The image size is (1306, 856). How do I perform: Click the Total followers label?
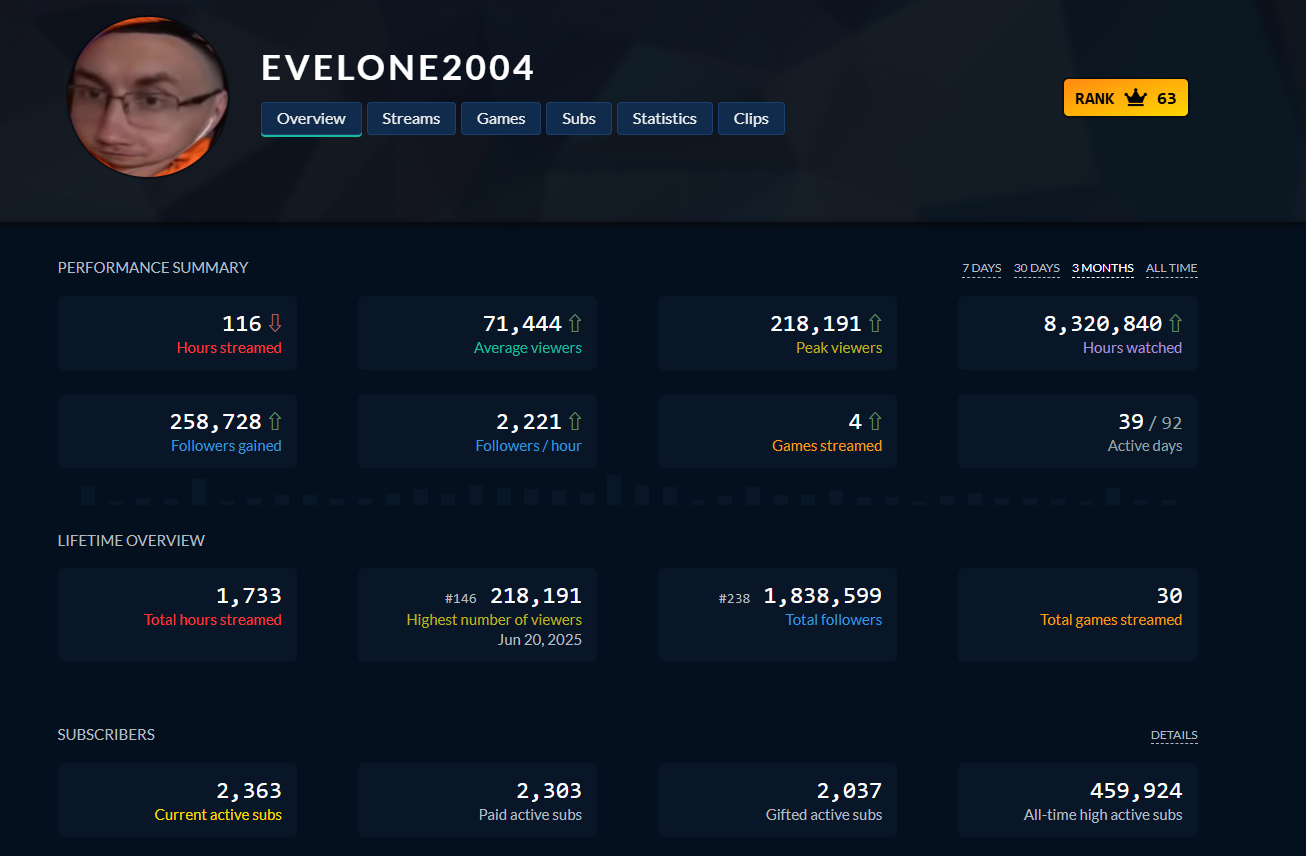click(834, 620)
